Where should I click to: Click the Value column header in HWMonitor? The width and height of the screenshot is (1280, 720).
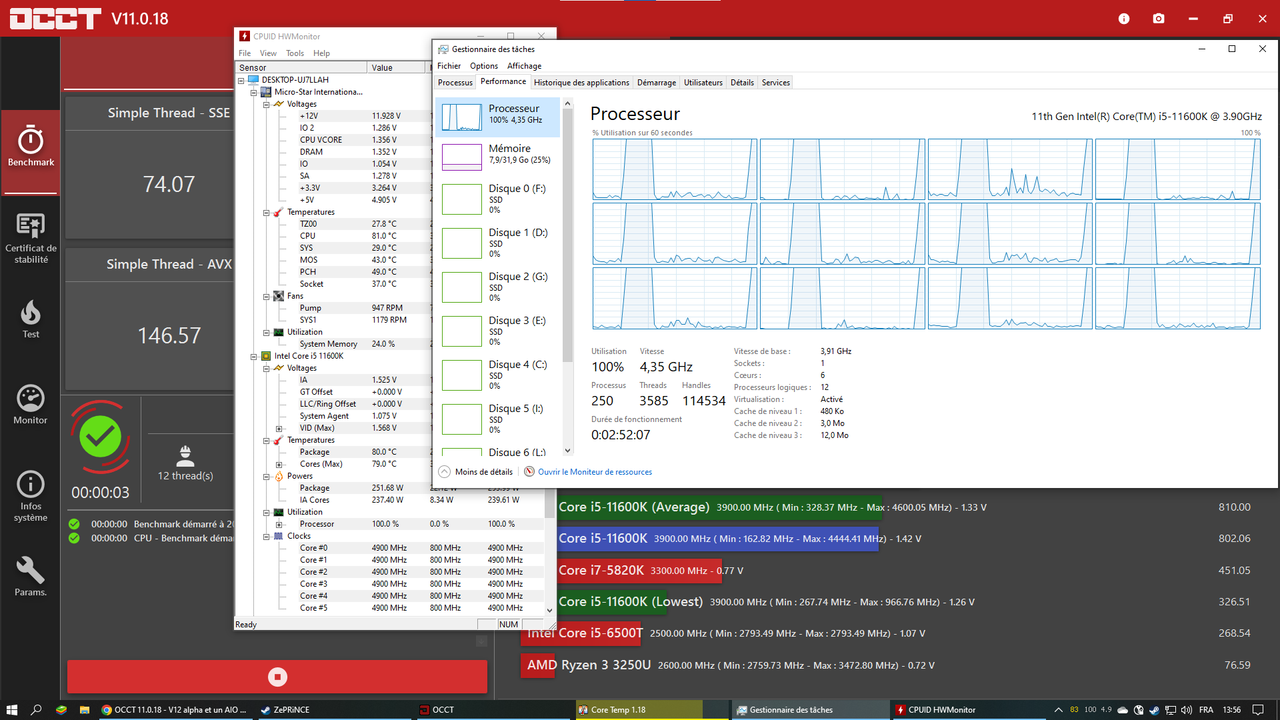(399, 68)
